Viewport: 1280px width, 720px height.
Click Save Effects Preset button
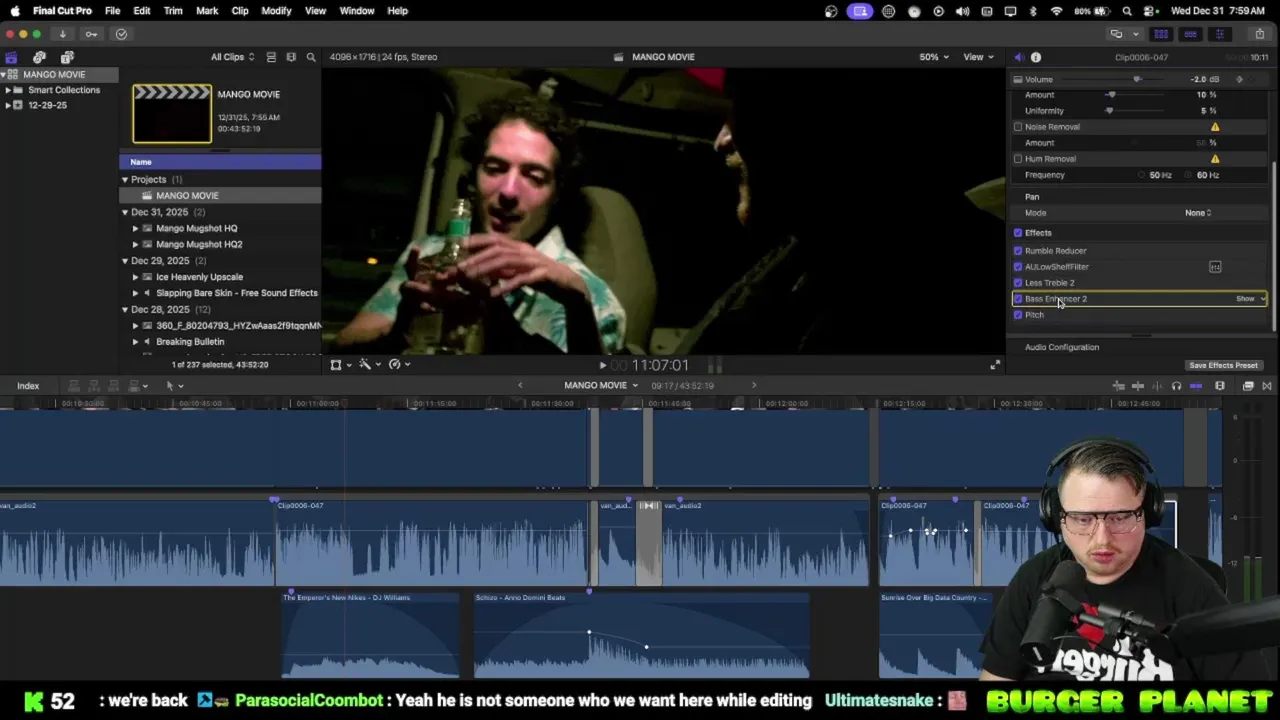1223,366
